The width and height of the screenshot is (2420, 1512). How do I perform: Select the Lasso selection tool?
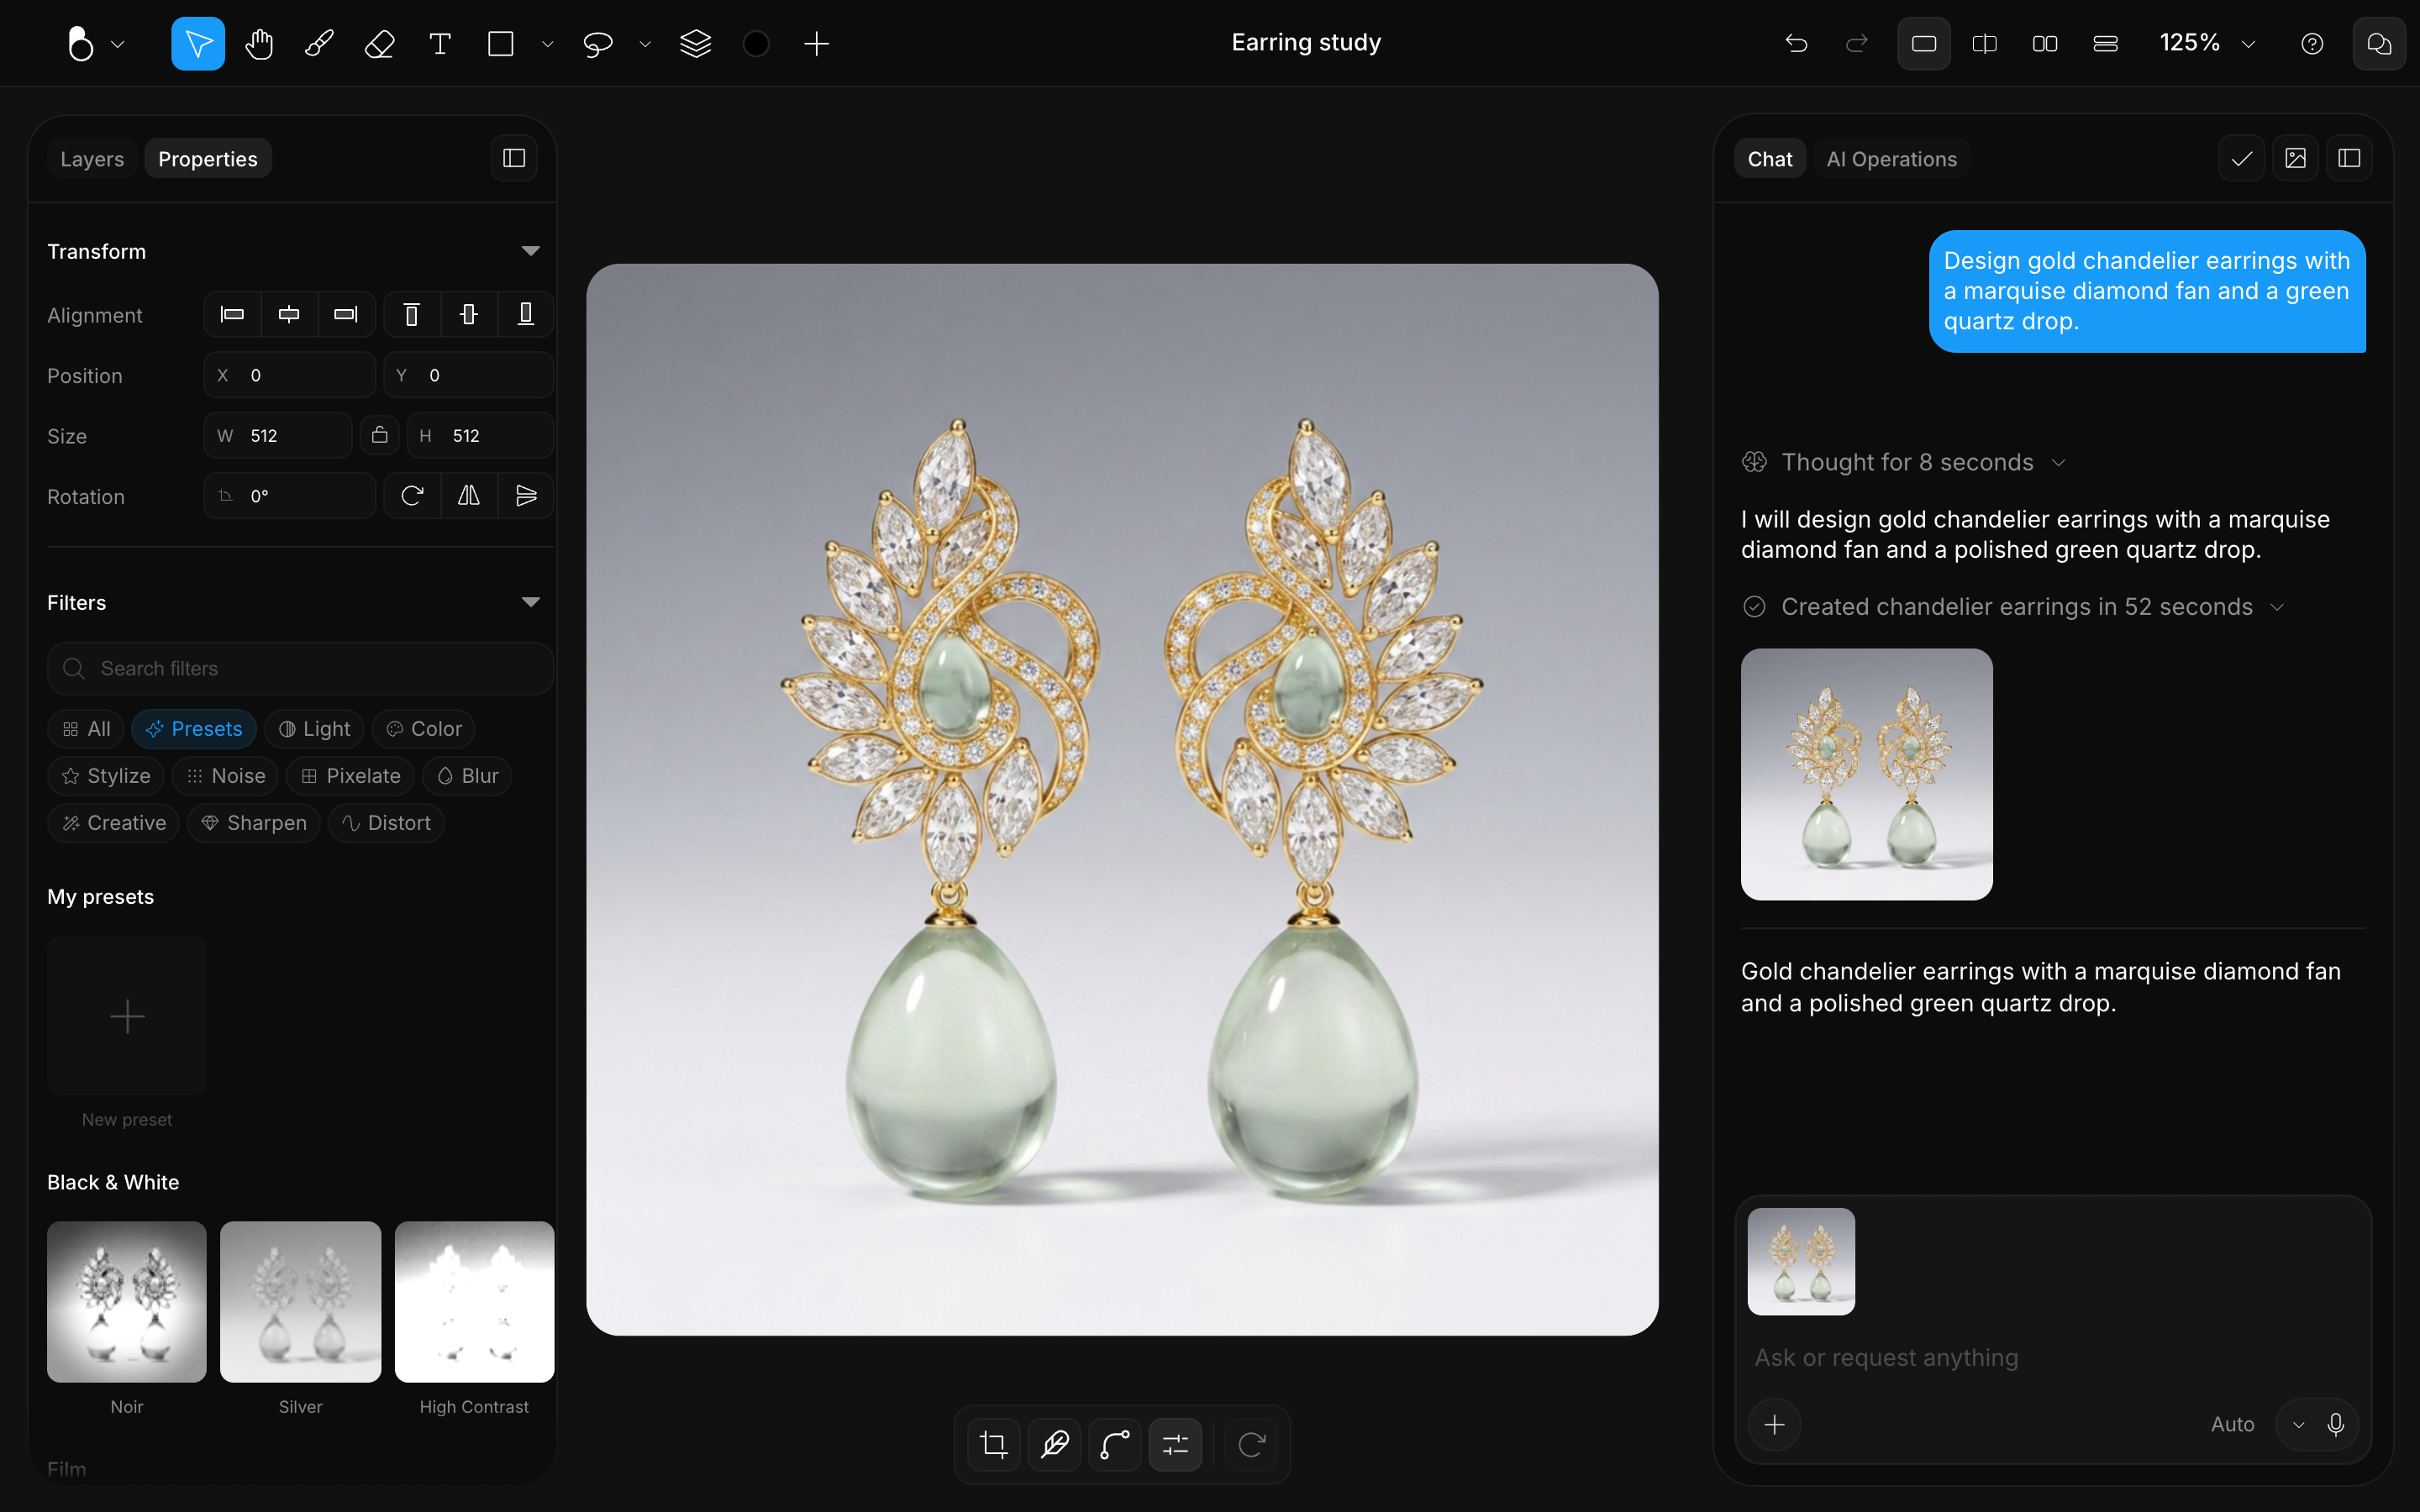click(x=597, y=43)
